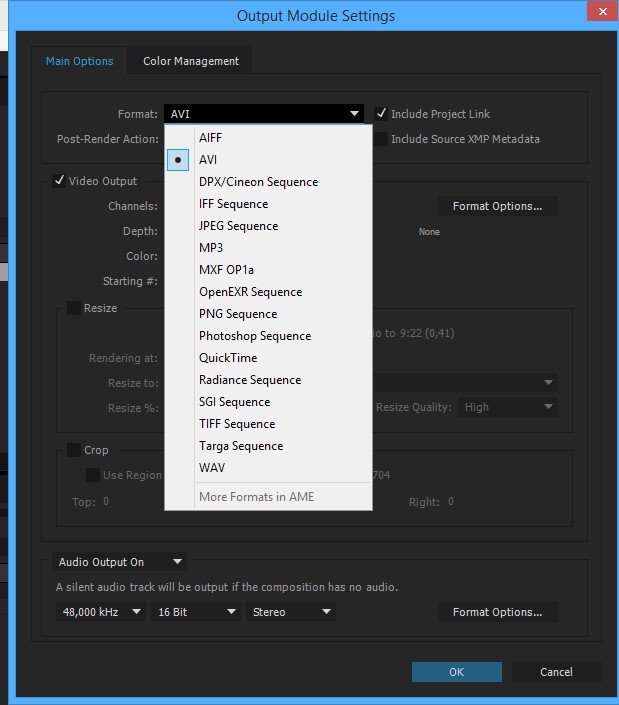Close the Output Module Settings dialog
The width and height of the screenshot is (619, 705).
603,11
